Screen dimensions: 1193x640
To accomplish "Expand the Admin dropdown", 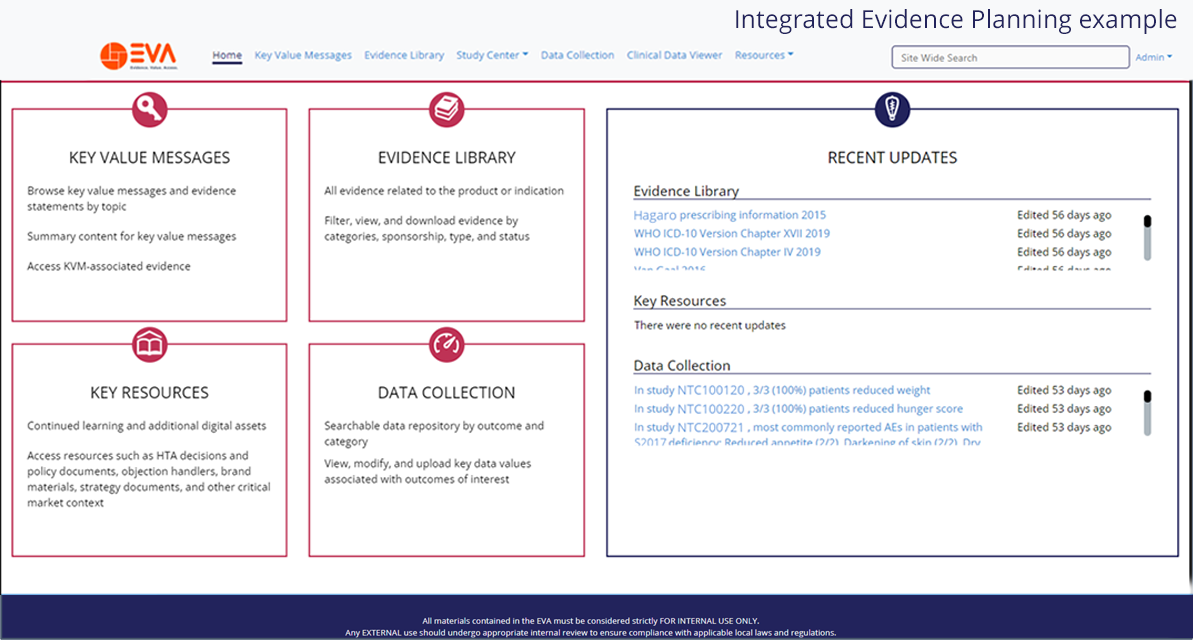I will (1153, 57).
